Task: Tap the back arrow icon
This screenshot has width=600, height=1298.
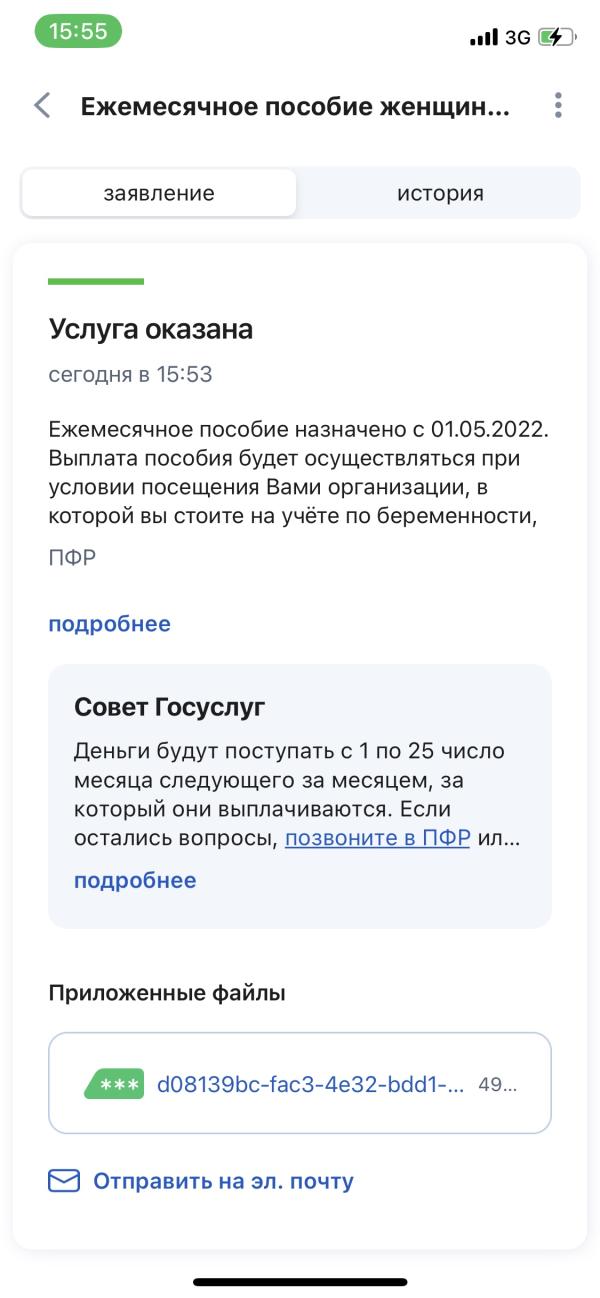Action: (x=42, y=105)
